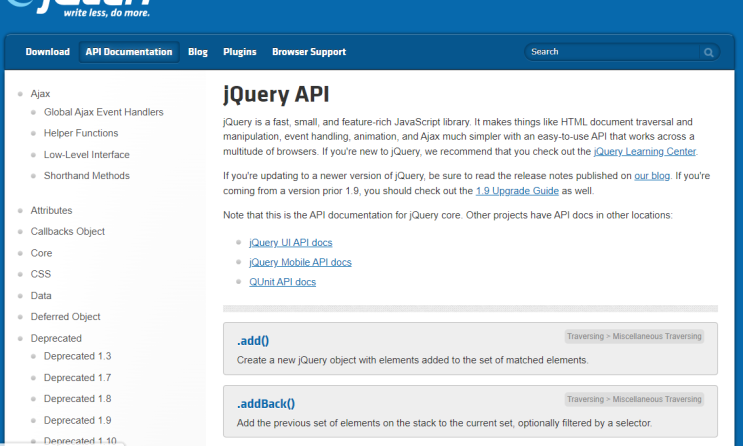Follow the 'our blog' link

pyautogui.click(x=652, y=176)
